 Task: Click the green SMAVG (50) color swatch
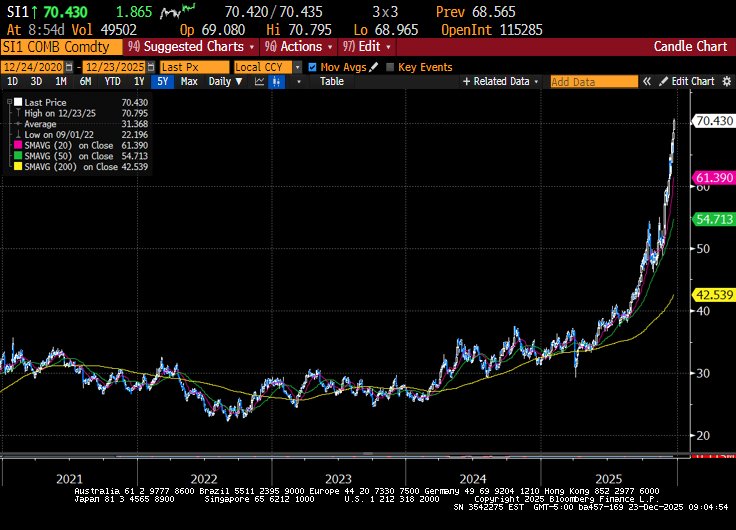18,156
